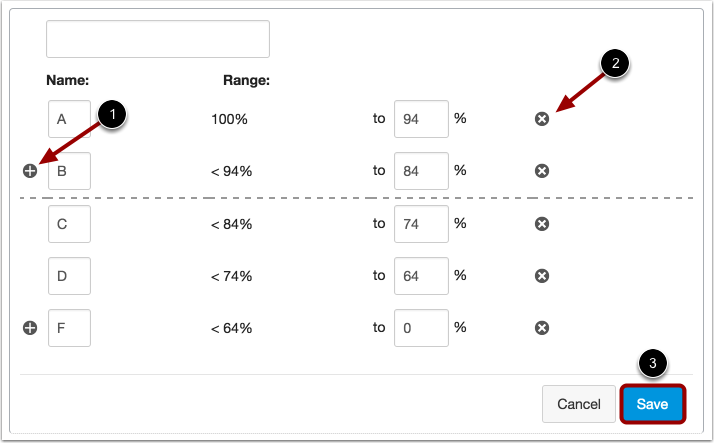Remove the F grade row
Viewport: 714px width, 443px height.
[541, 328]
